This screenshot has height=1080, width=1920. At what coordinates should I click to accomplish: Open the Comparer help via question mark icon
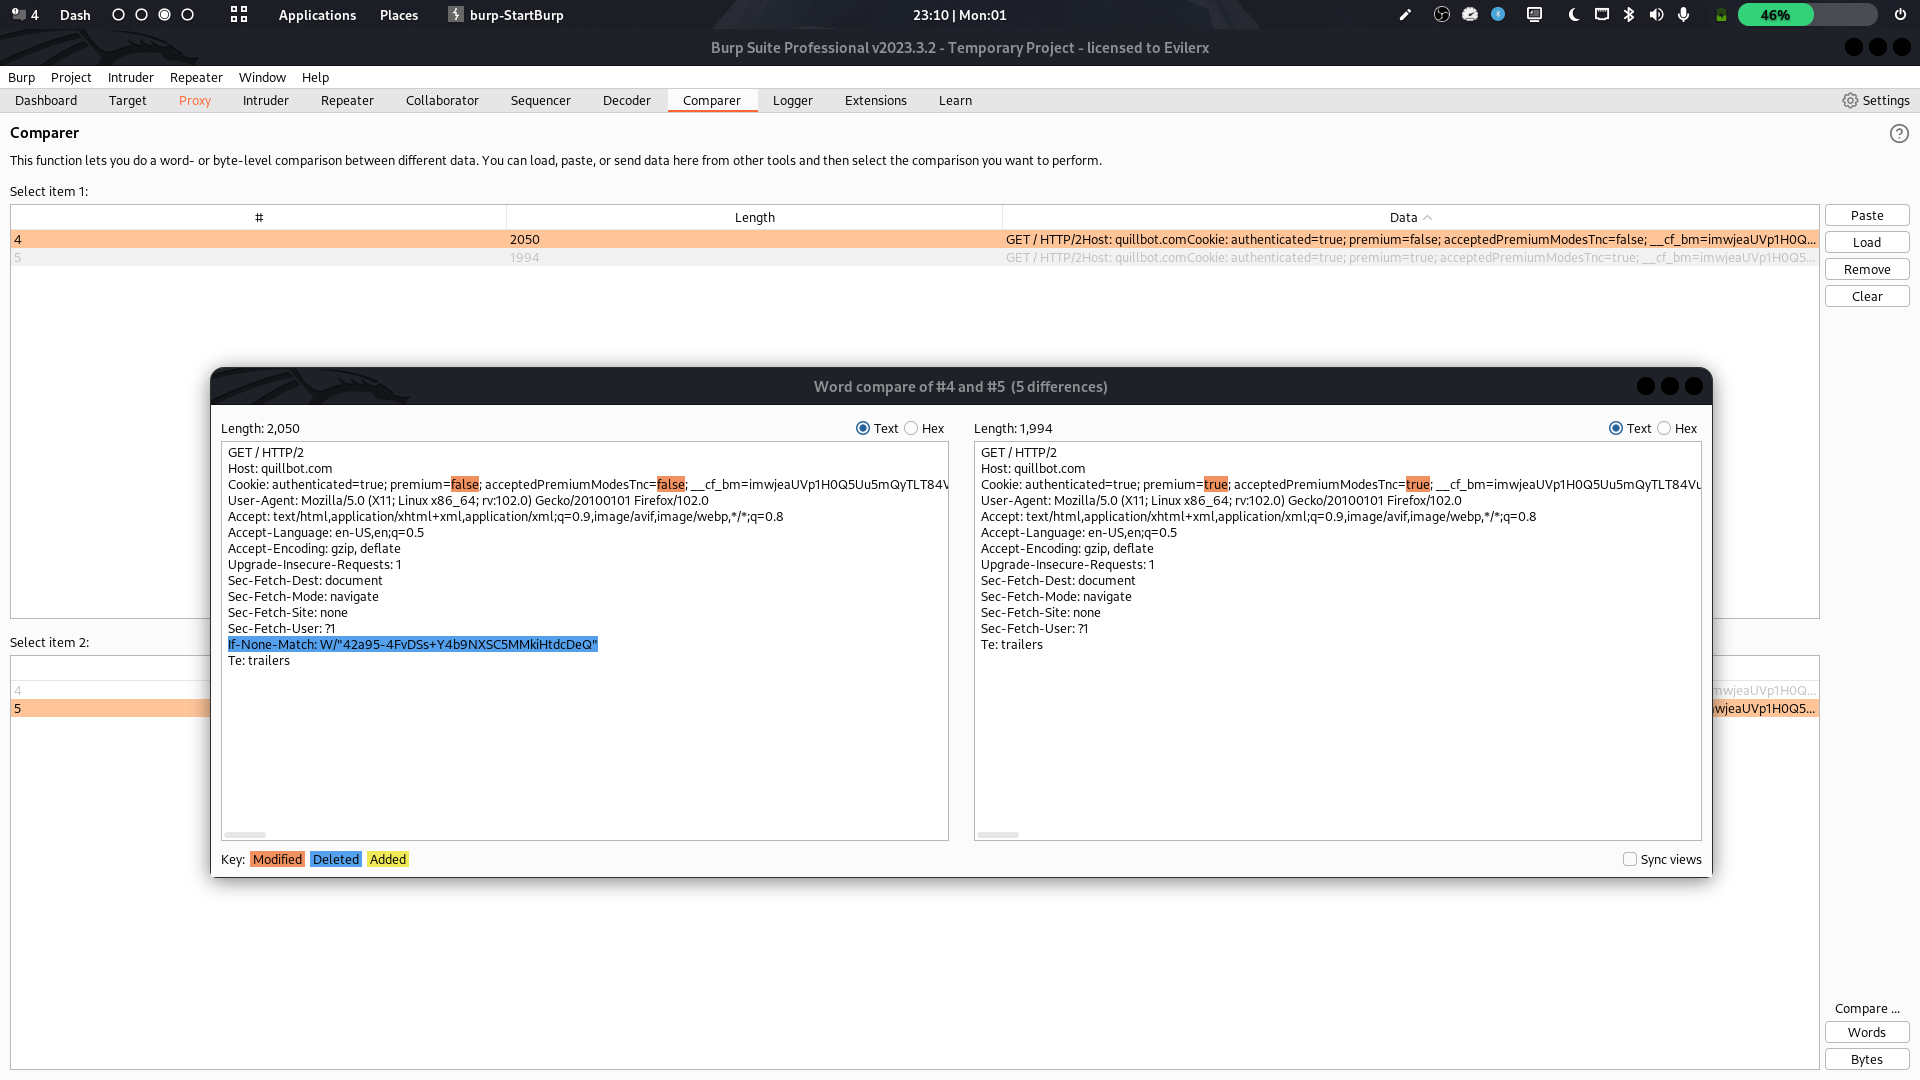click(1900, 133)
